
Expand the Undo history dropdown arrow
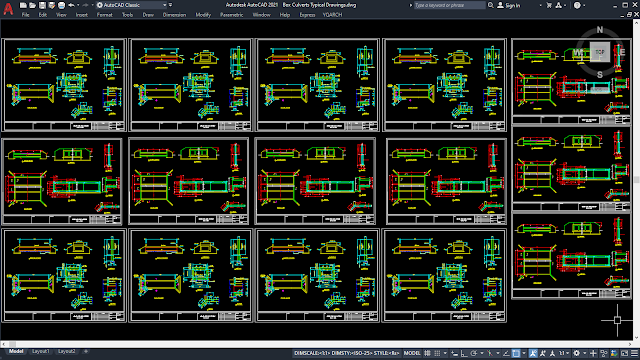tap(78, 5)
